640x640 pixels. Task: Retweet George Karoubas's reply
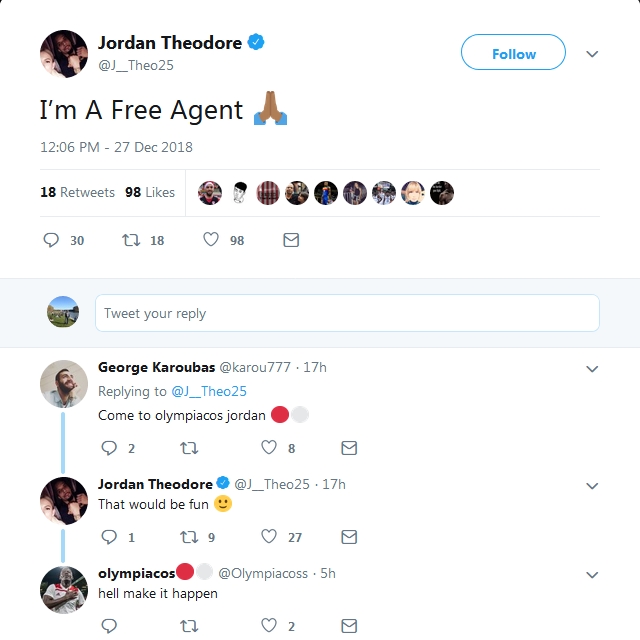189,448
